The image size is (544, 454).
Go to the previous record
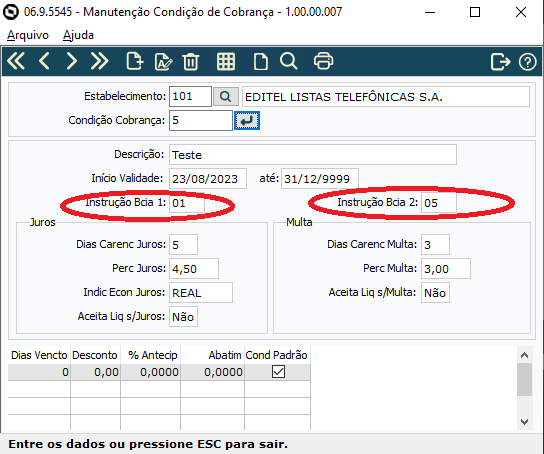44,61
